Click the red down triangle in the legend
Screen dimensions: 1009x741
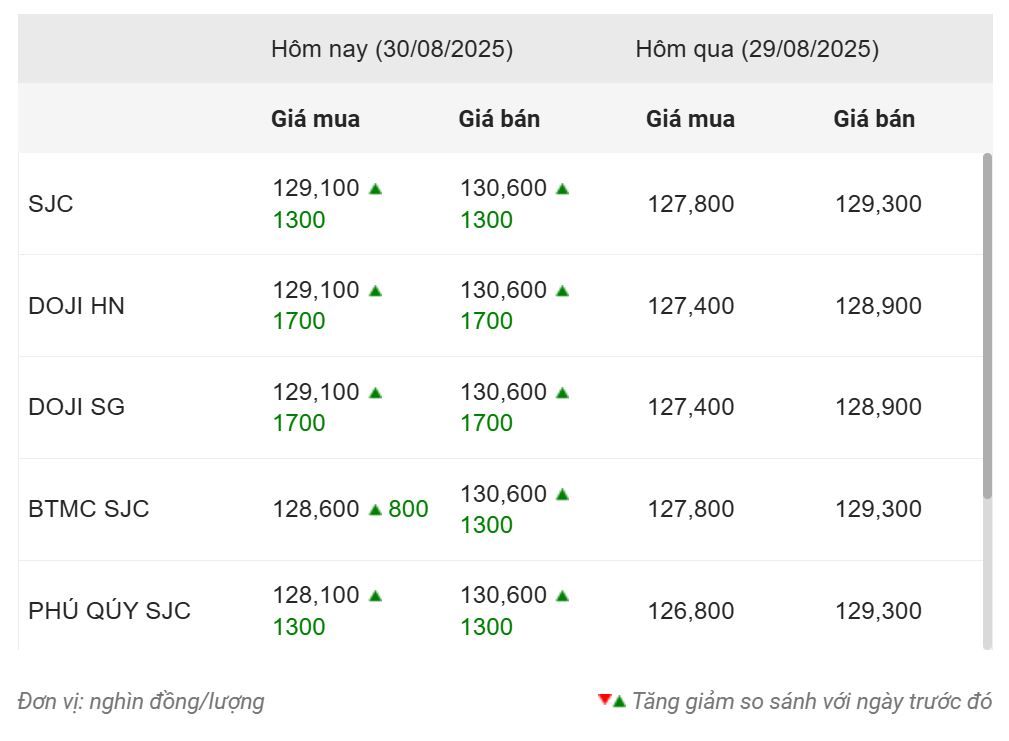coord(604,699)
